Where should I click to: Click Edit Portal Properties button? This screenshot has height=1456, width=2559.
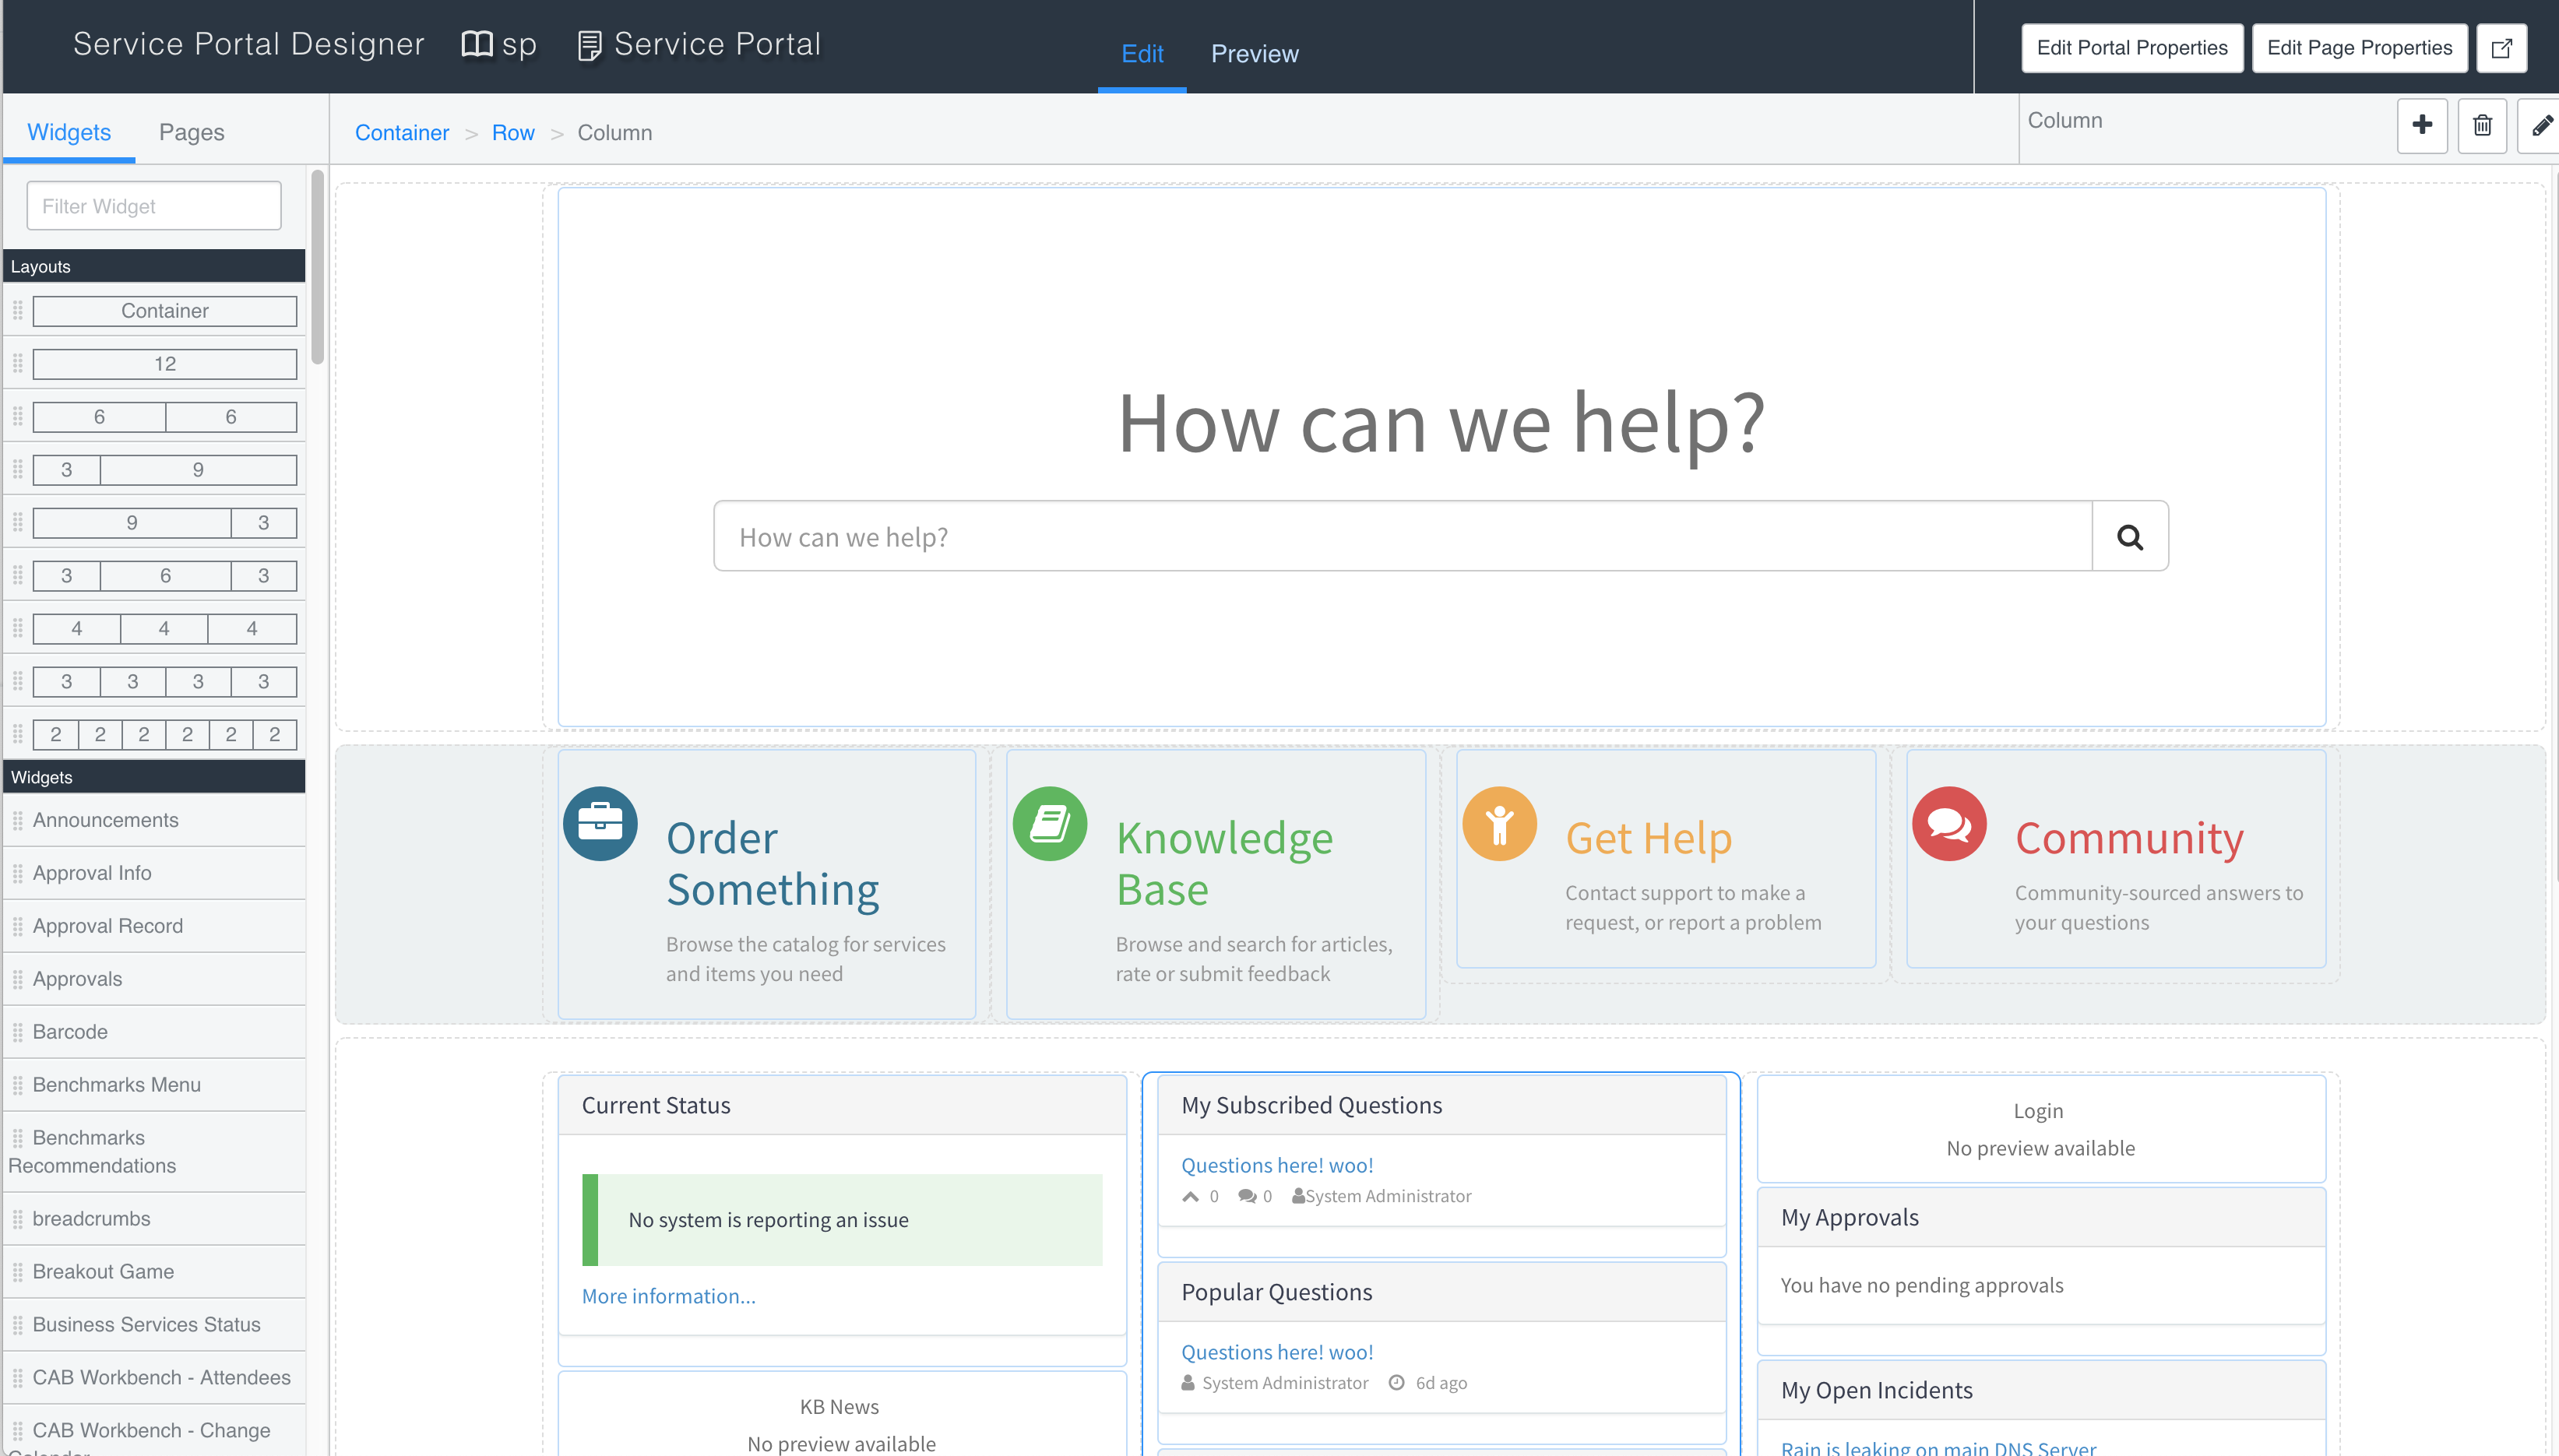point(2131,48)
